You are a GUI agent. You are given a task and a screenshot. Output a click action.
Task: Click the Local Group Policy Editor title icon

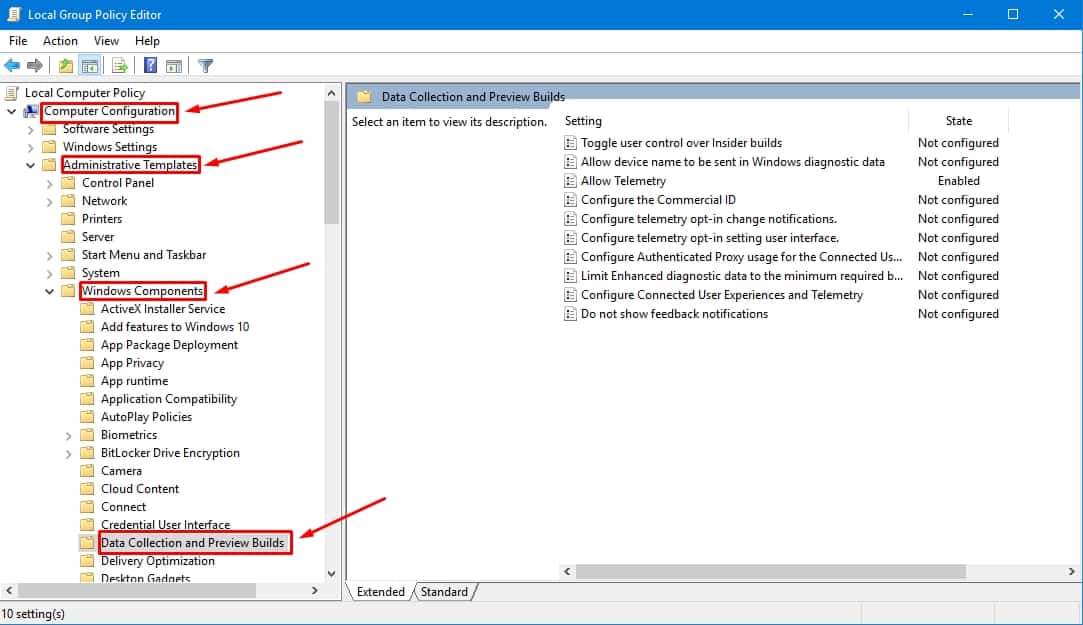(x=13, y=14)
